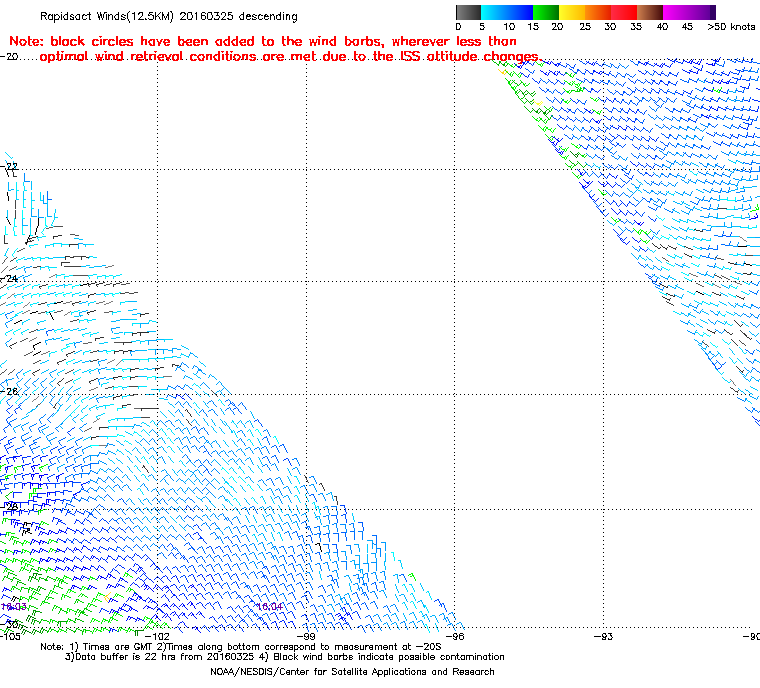Click the "30" scale label on color bar
The height and width of the screenshot is (688, 760).
coord(610,27)
